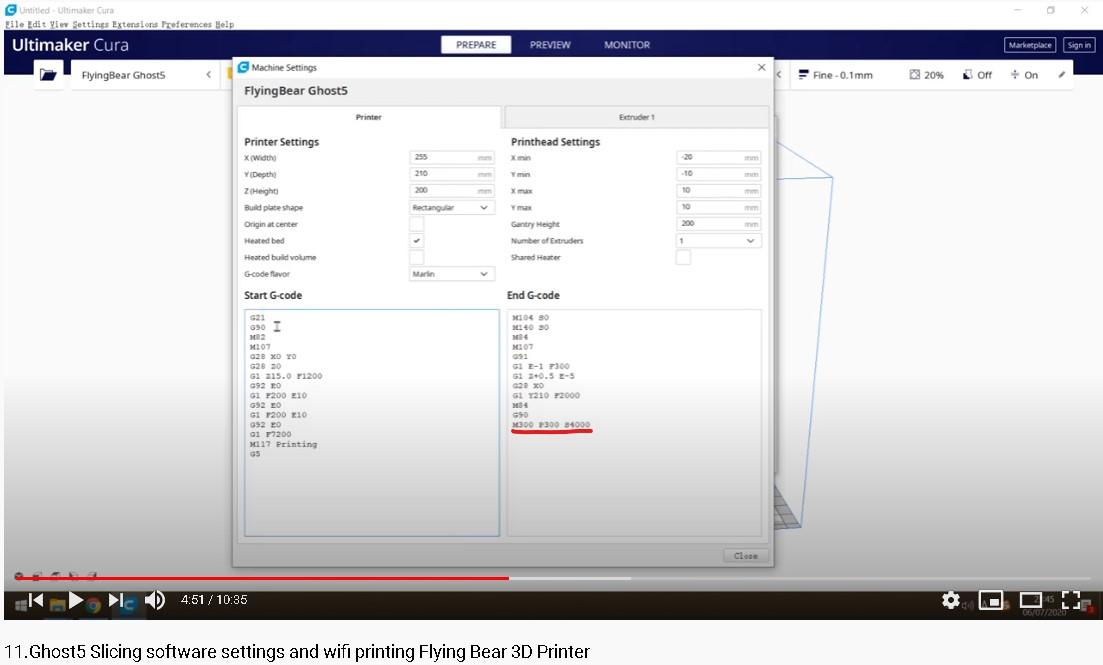Switch to the Extruder 1 tab

pos(637,117)
